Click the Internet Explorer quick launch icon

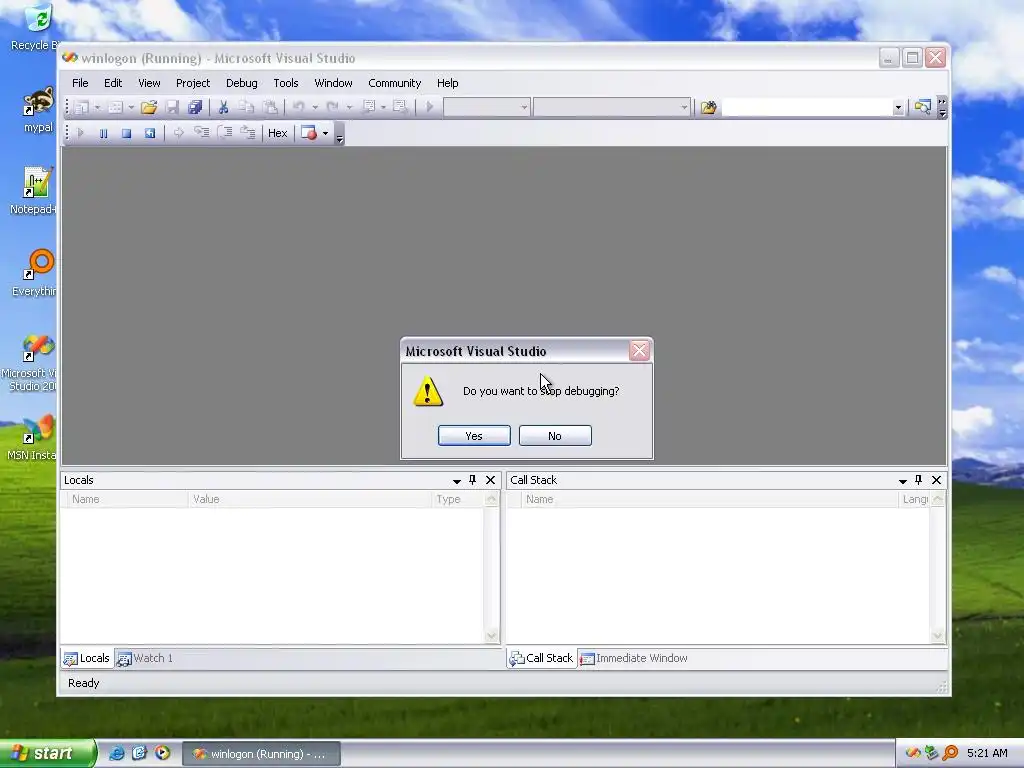[116, 753]
